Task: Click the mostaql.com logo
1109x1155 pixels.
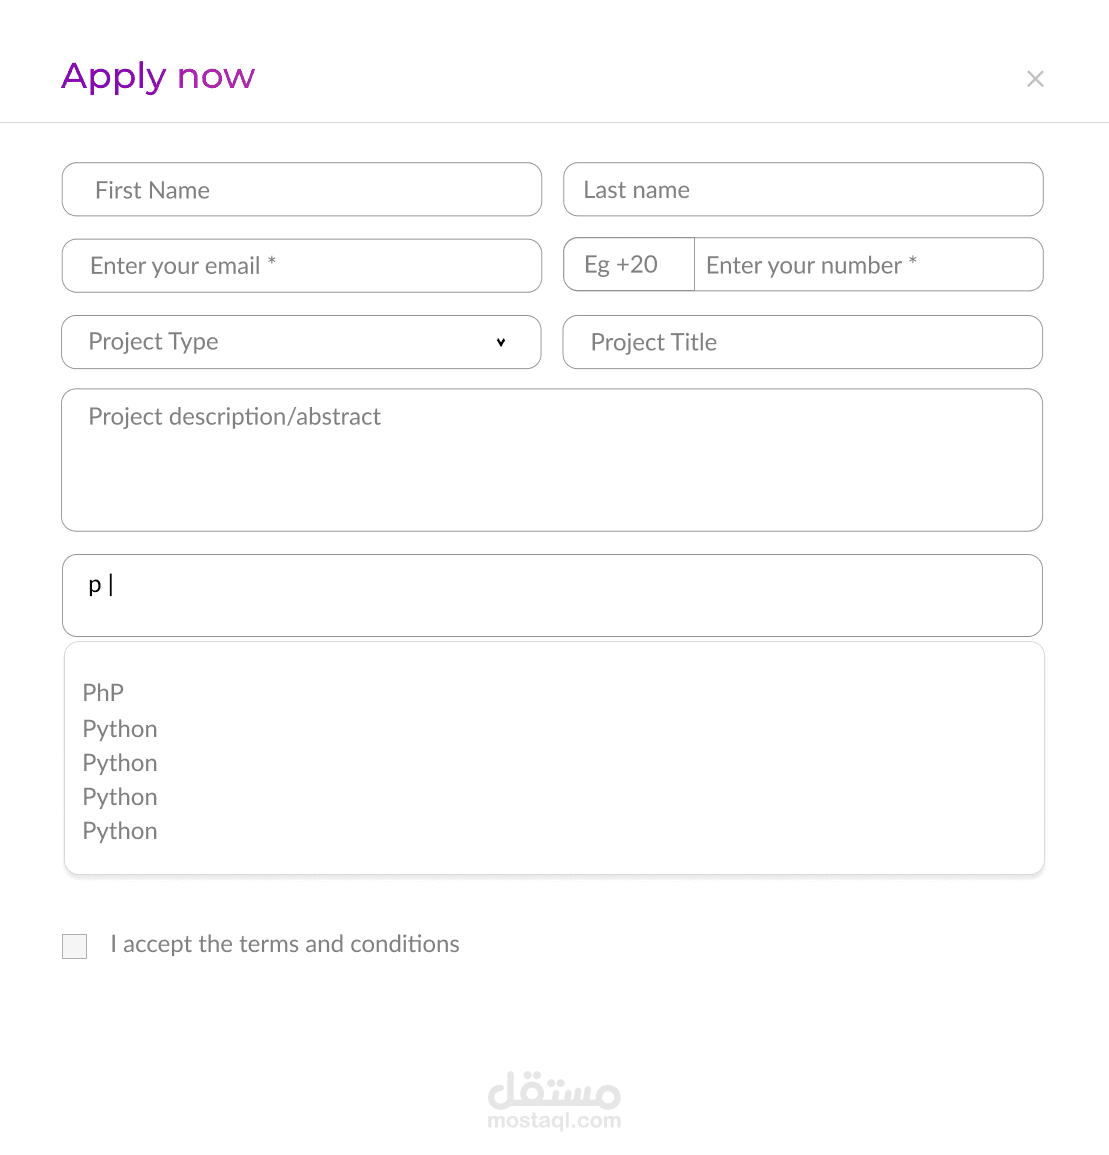Action: coord(554,1100)
